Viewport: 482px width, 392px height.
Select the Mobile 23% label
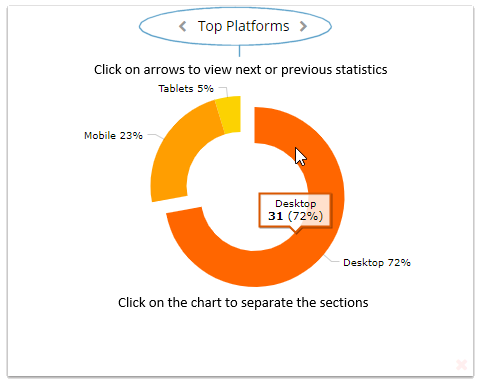tap(113, 136)
